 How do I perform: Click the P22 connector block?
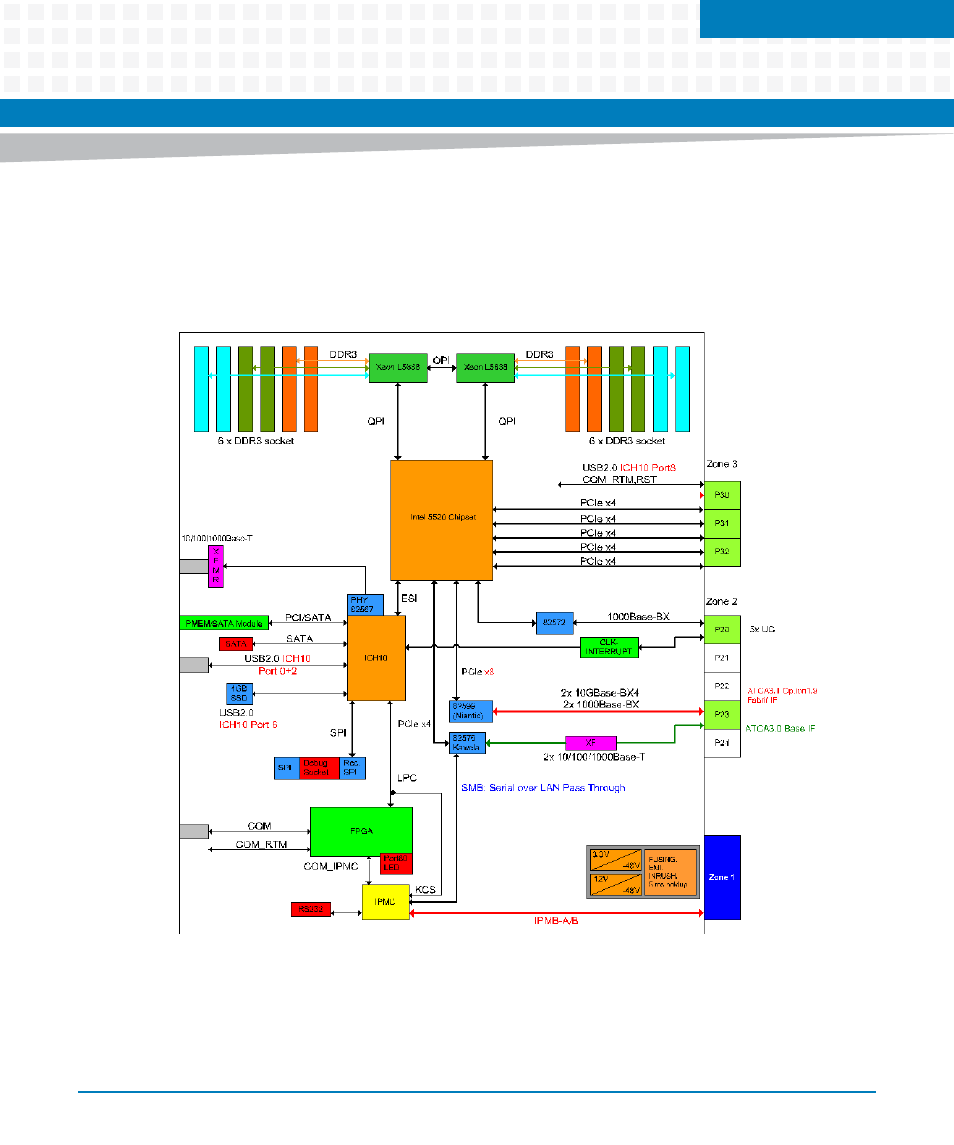722,686
